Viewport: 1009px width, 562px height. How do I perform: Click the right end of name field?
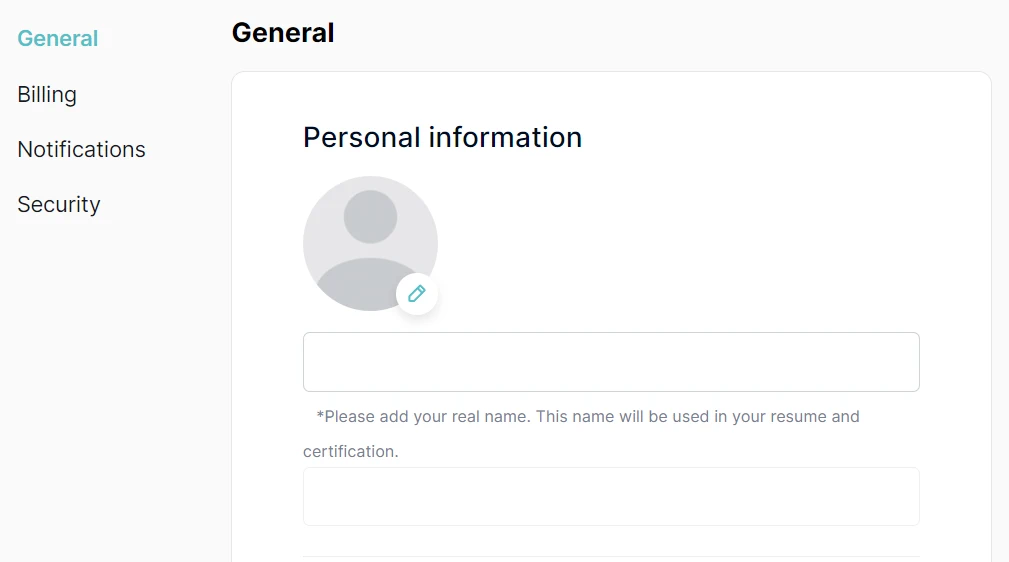click(x=900, y=362)
